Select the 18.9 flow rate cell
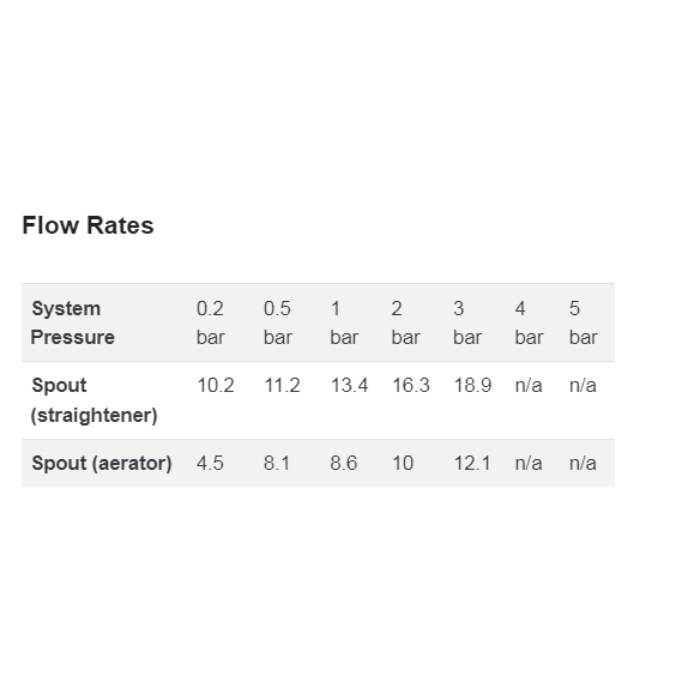 click(472, 385)
